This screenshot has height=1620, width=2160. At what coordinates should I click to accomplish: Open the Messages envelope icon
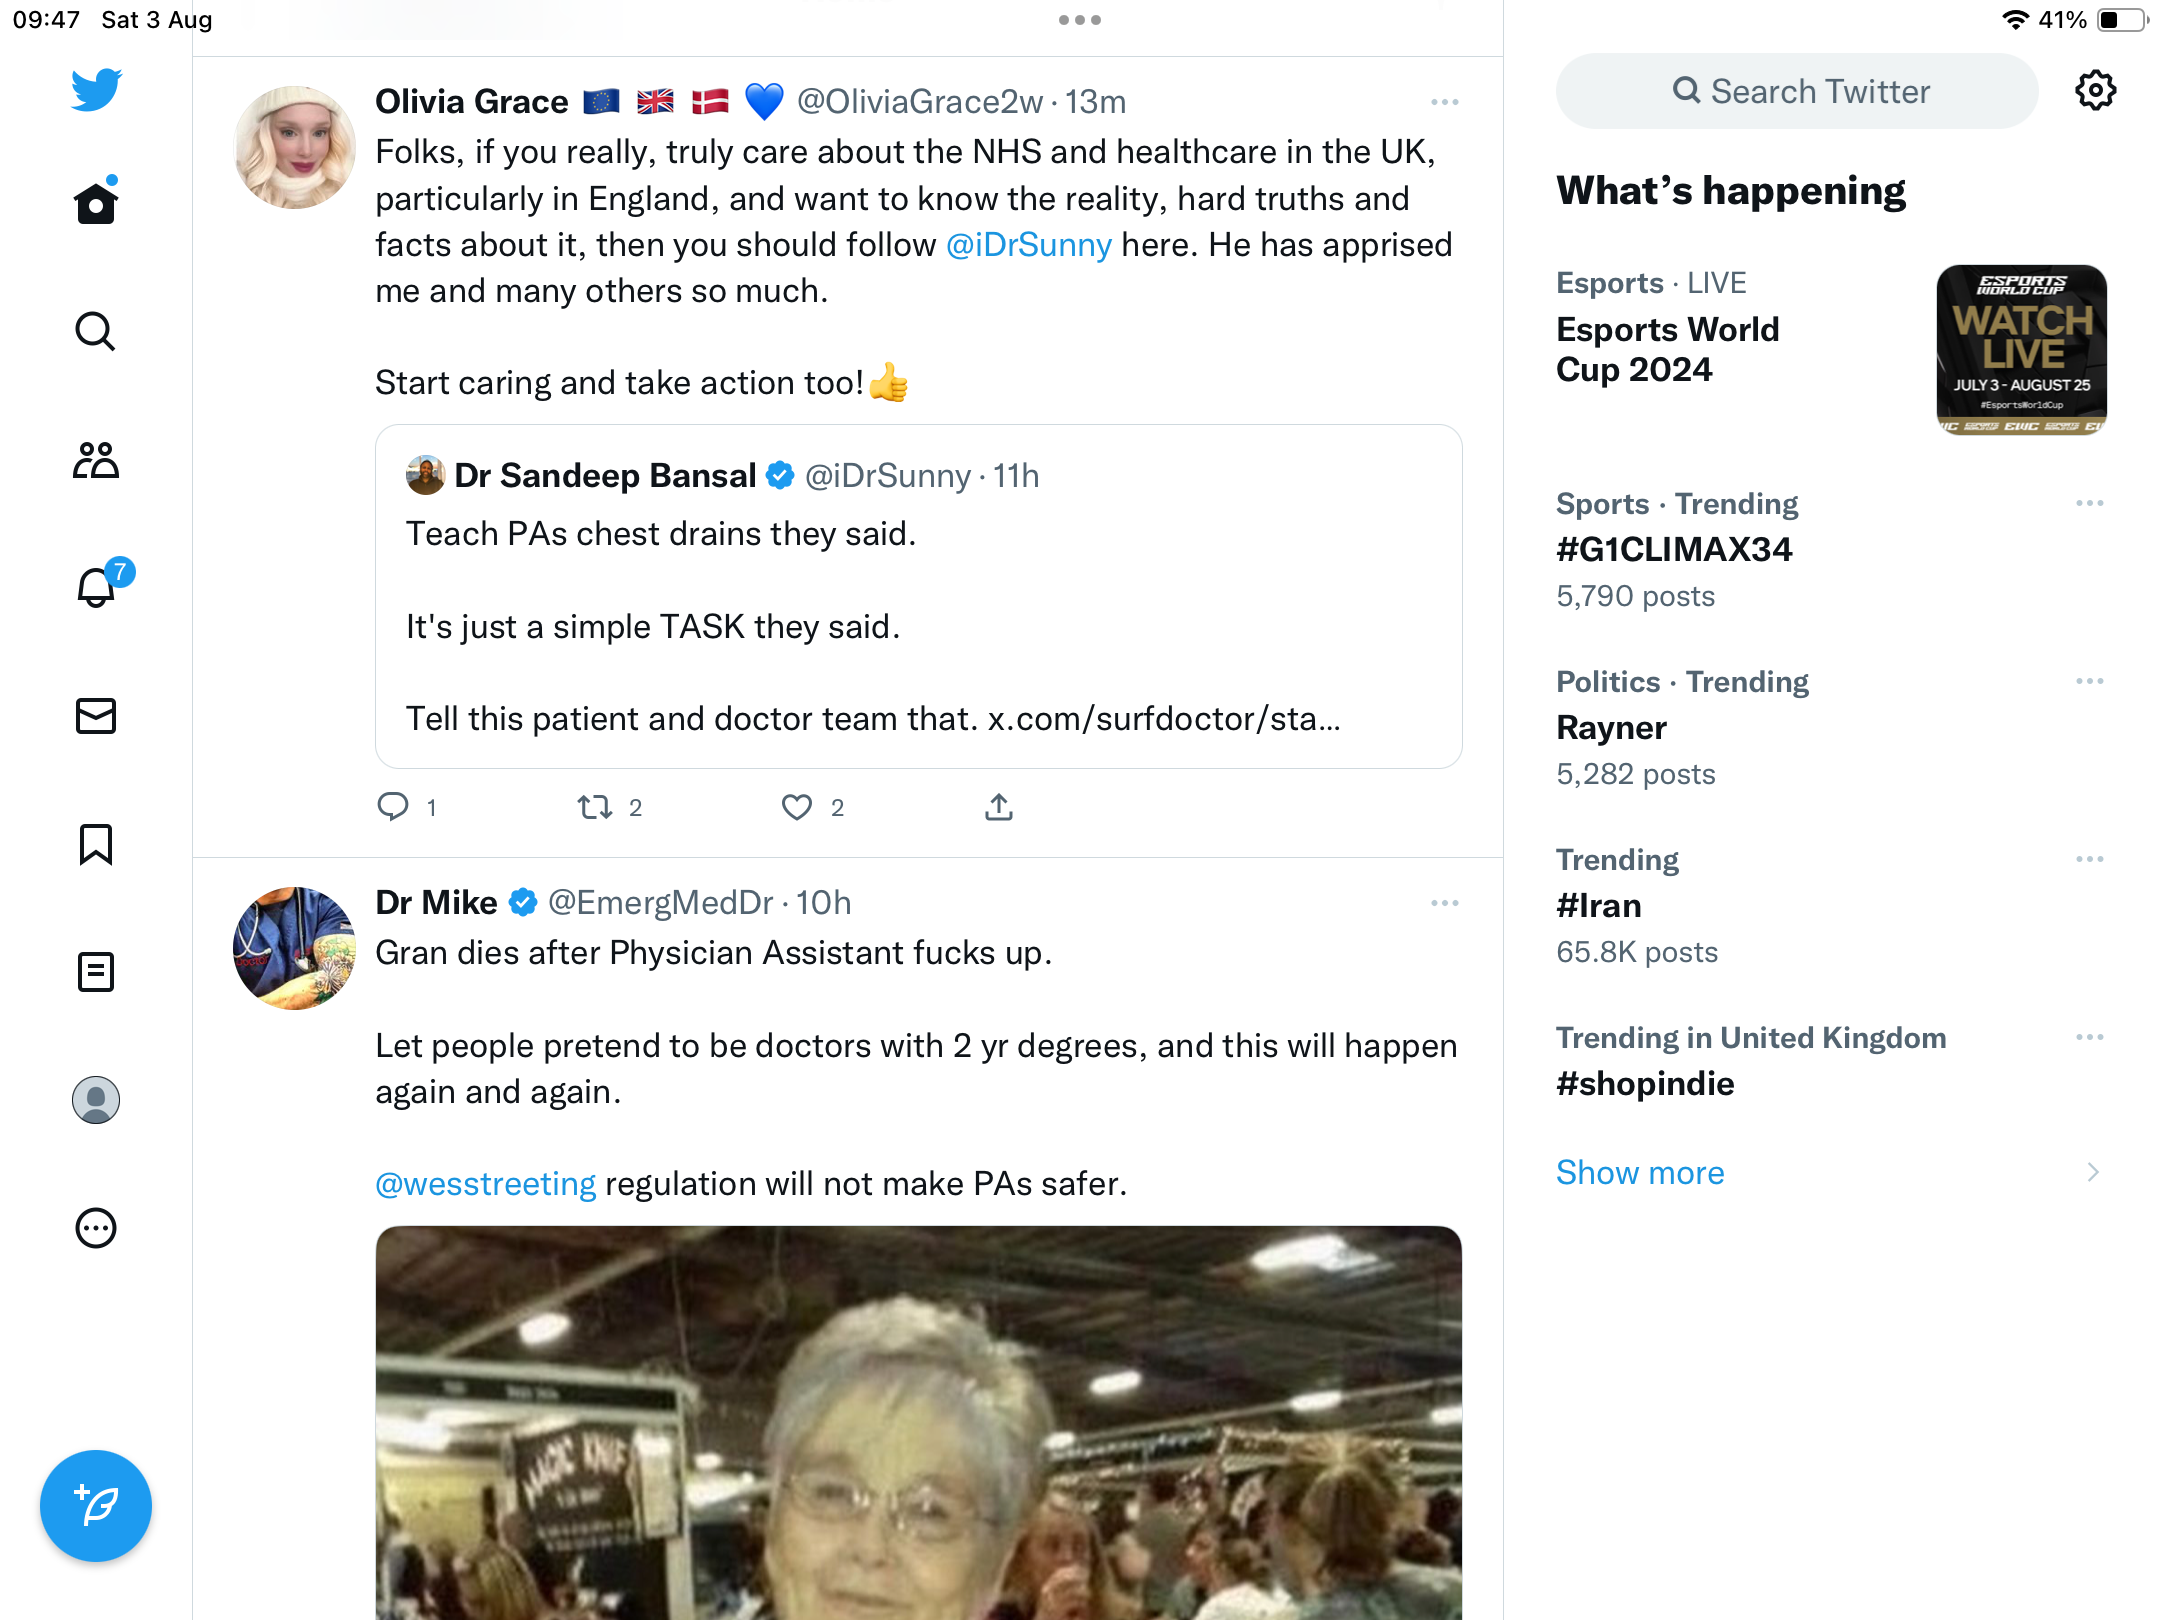pos(96,716)
